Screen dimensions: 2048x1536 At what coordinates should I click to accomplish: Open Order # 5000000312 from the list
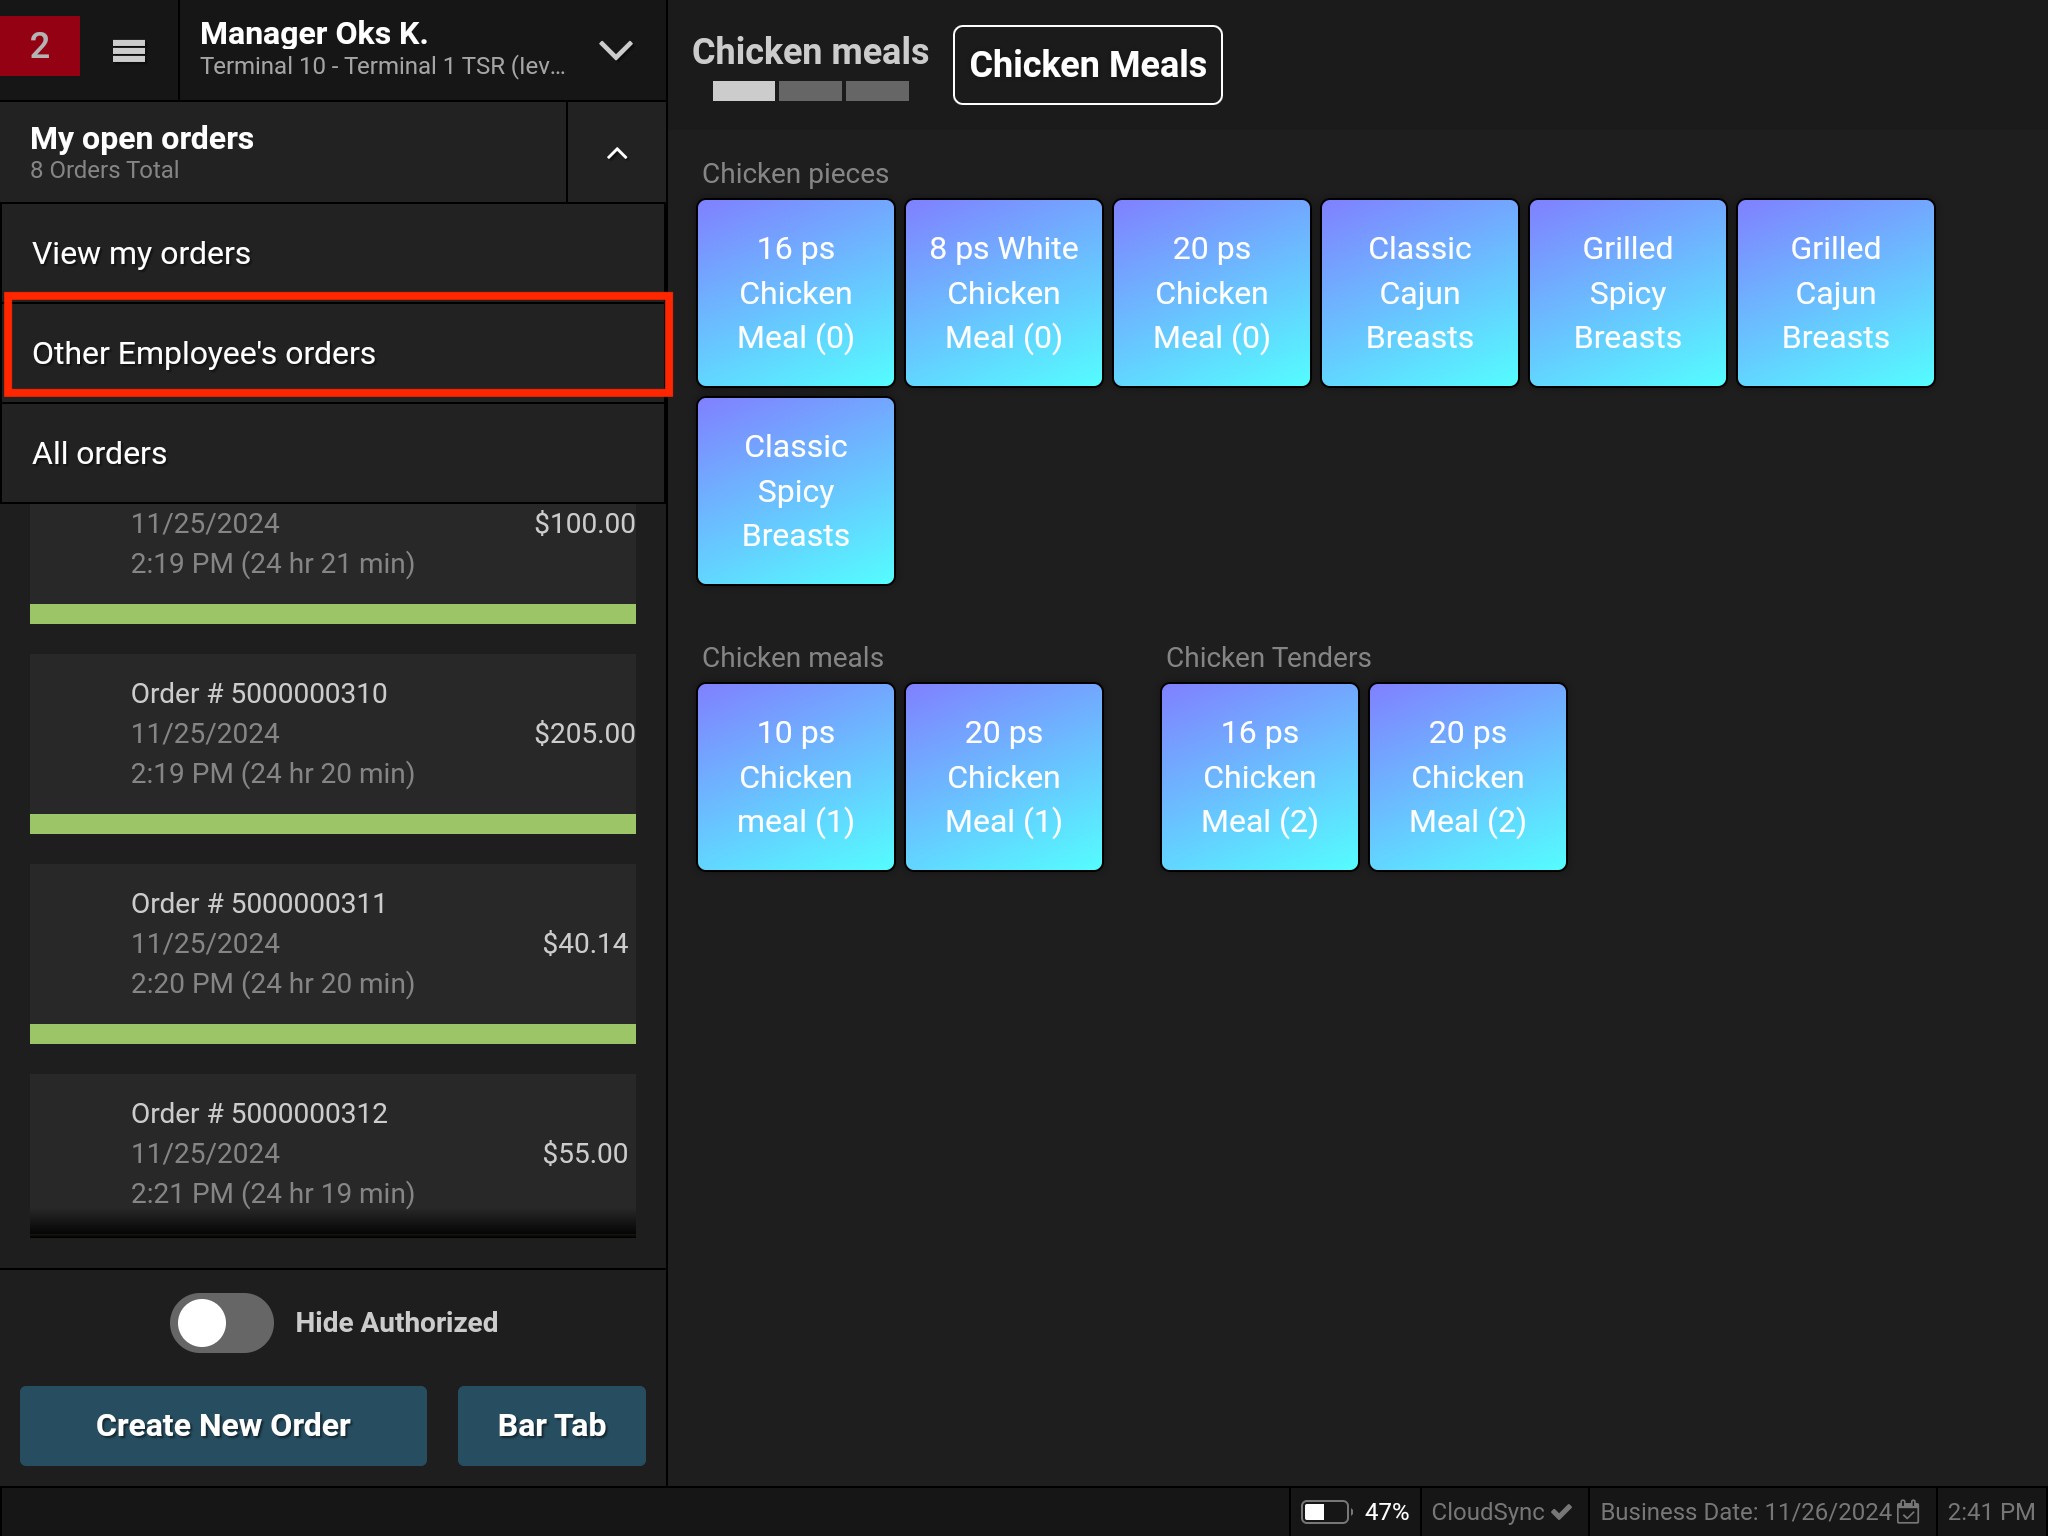click(x=333, y=1152)
